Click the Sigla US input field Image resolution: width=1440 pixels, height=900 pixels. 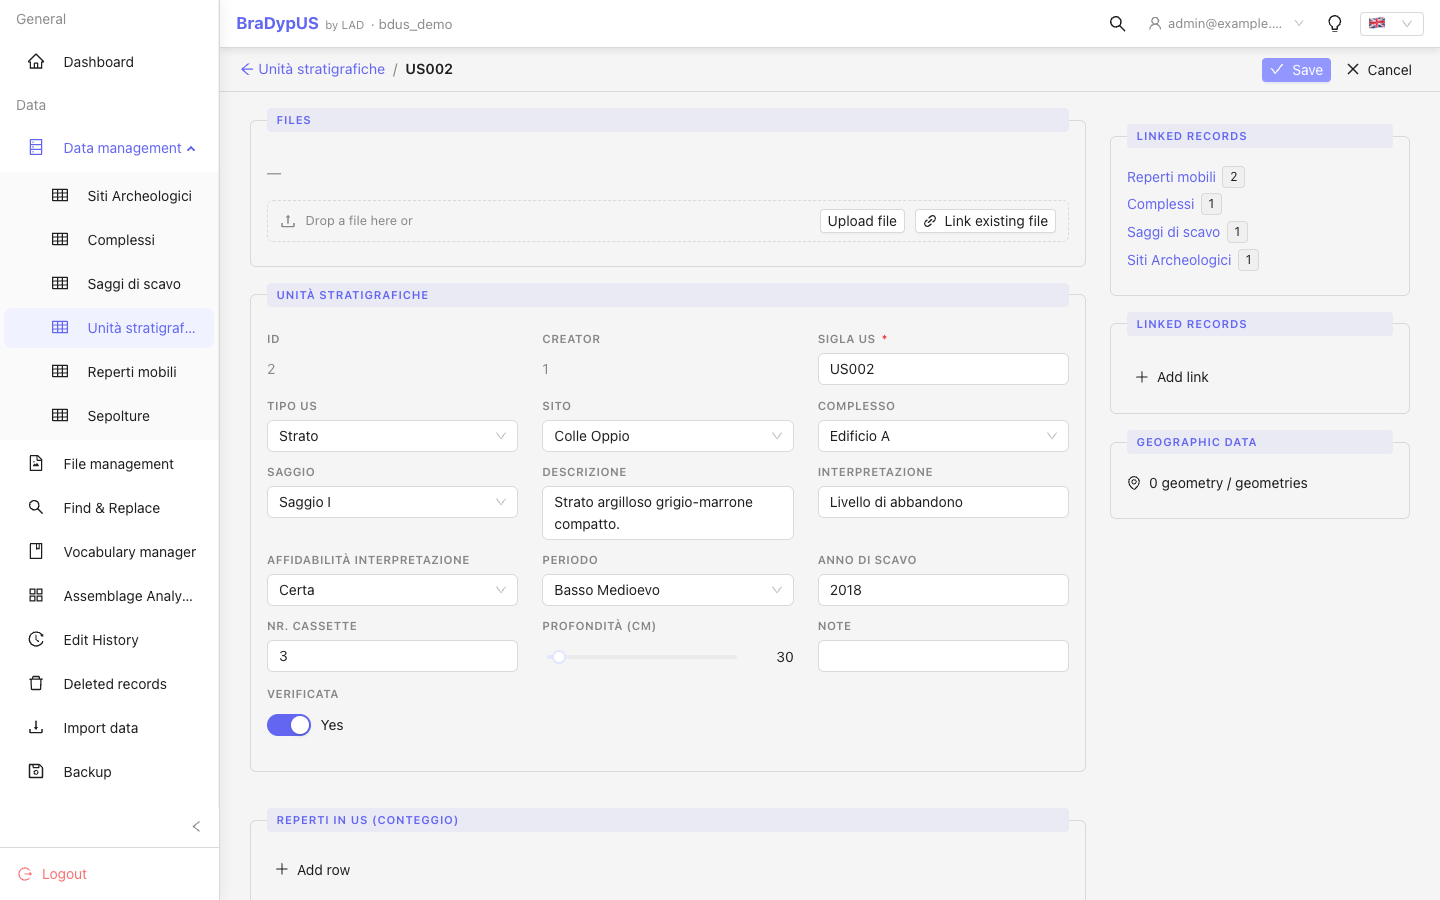coord(943,369)
